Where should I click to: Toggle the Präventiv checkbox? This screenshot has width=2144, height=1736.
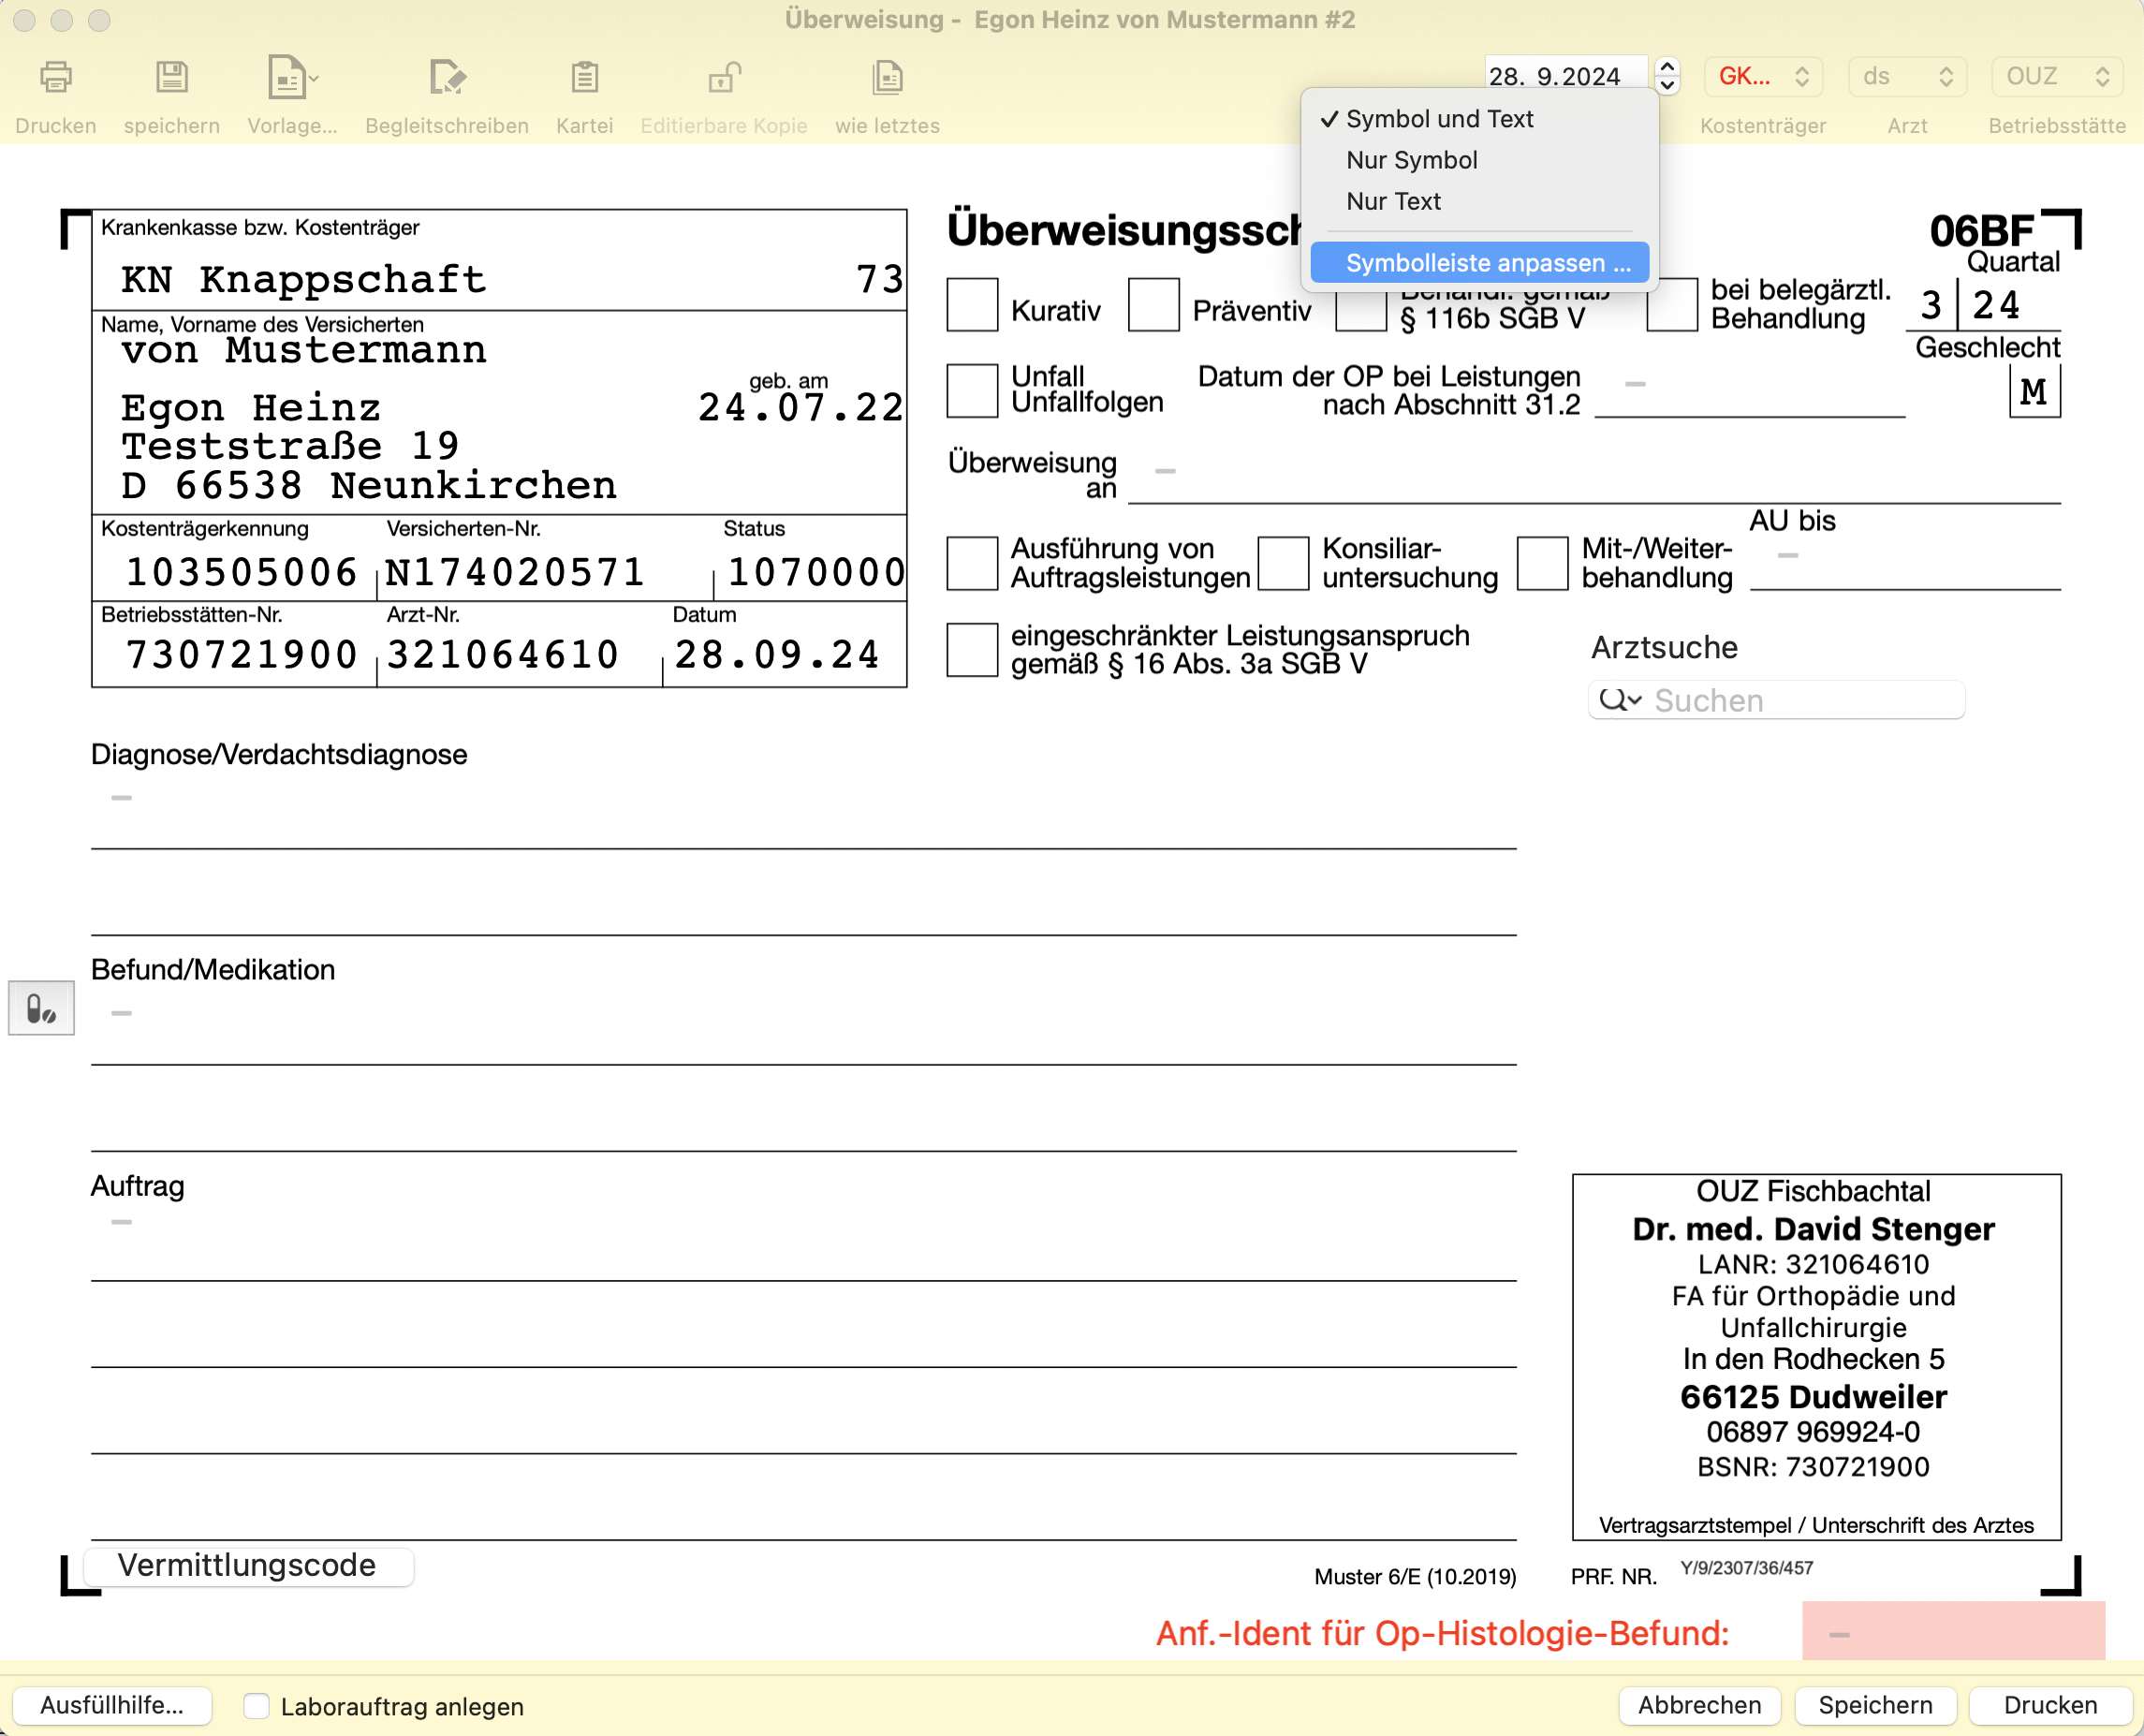(1153, 305)
